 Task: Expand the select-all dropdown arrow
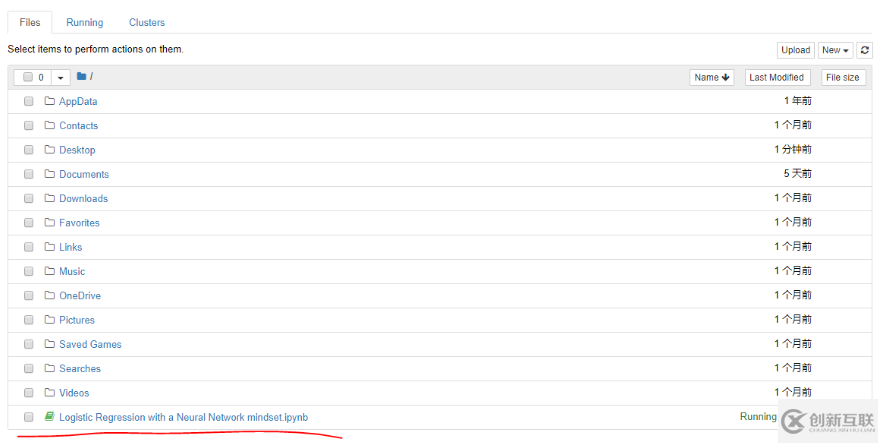[x=60, y=77]
